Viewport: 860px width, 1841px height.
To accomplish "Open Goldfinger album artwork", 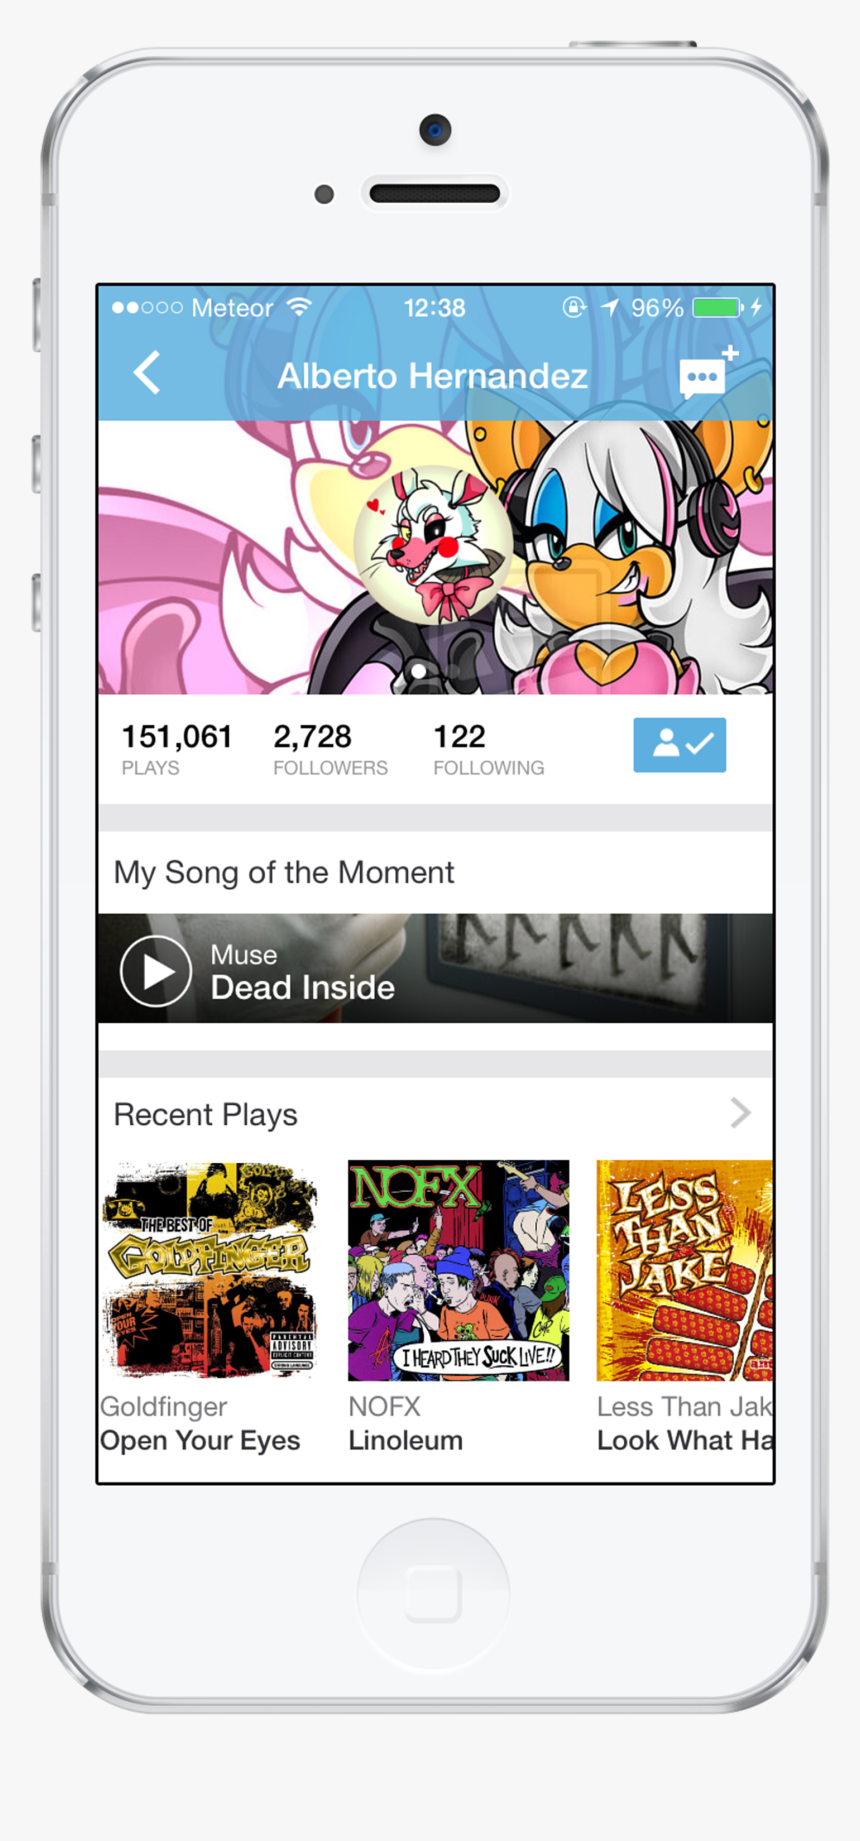I will tap(209, 1270).
